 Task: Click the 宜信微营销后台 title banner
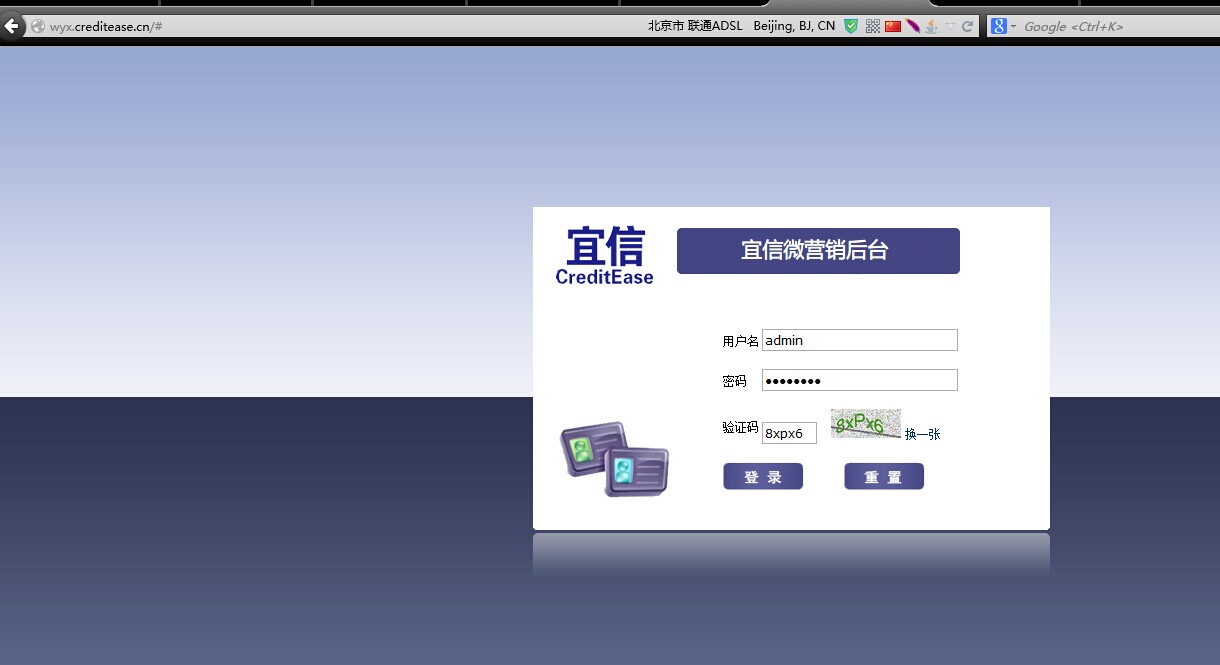click(818, 251)
